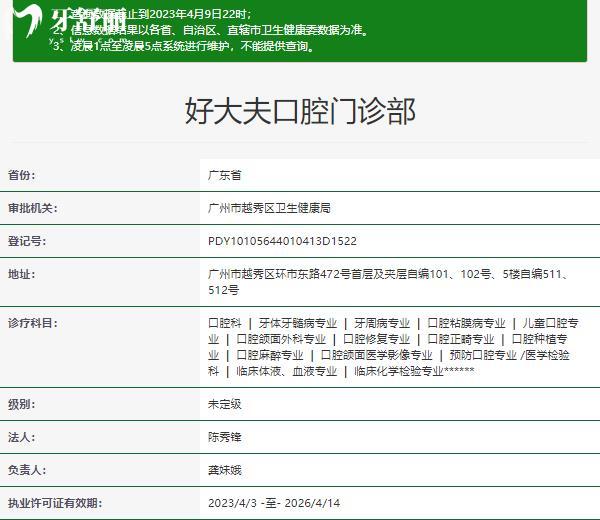Click the notice line about 凌晨1点至凌晨5点系统维护
Image resolution: width=600 pixels, height=520 pixels.
(184, 46)
